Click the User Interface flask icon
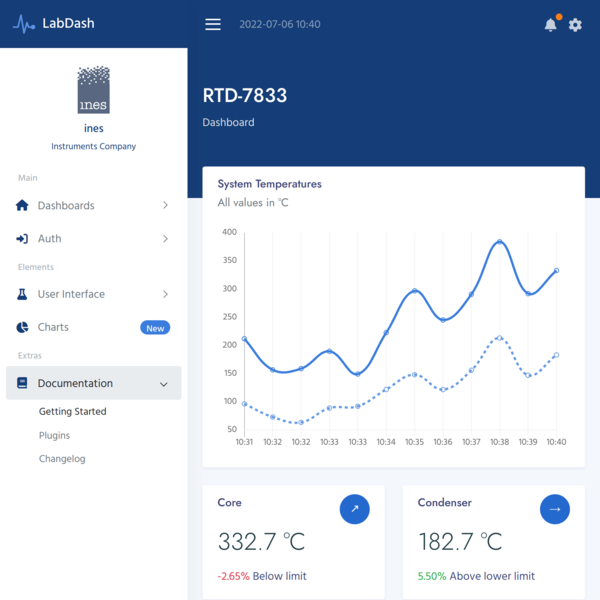600x600 pixels. tap(22, 294)
